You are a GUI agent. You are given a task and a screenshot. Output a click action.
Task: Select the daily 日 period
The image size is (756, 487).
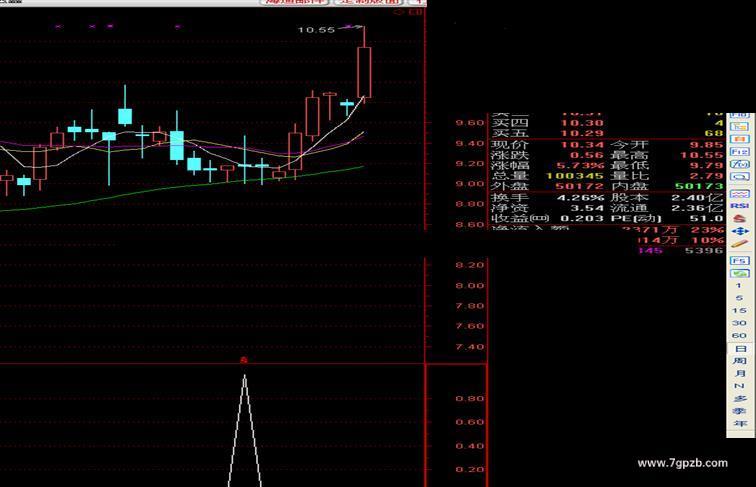[740, 349]
